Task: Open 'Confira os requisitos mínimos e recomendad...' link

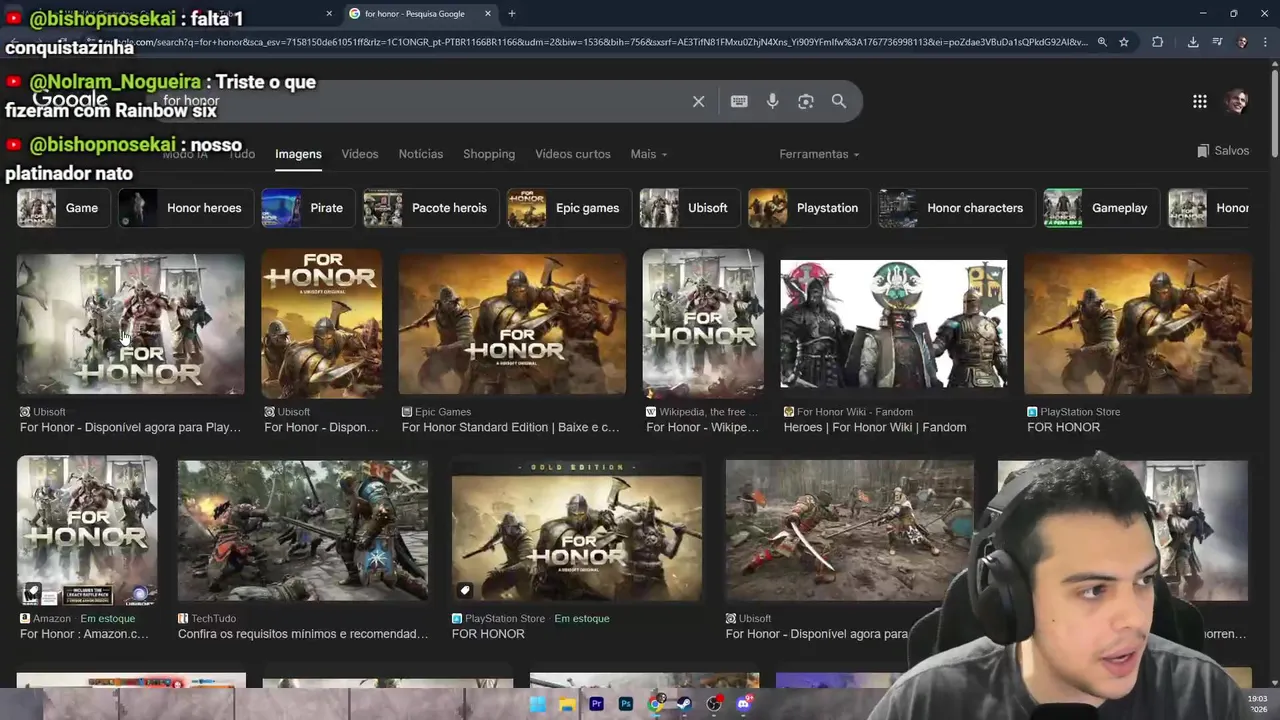Action: pos(303,634)
